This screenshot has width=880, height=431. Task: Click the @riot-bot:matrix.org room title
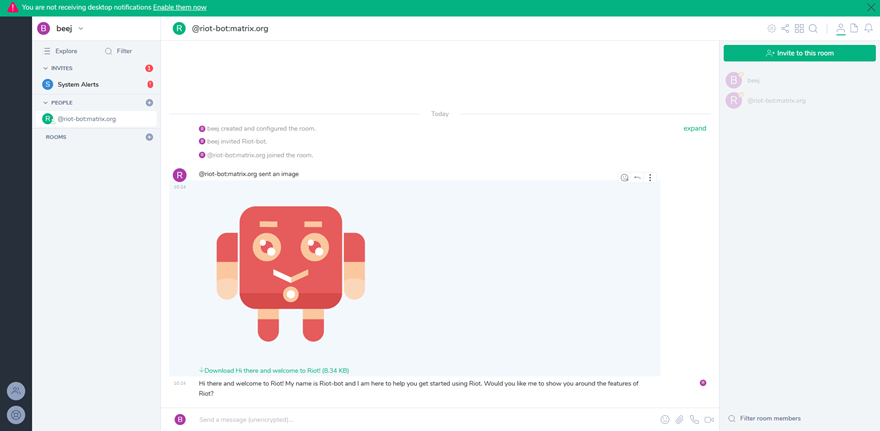click(x=230, y=29)
